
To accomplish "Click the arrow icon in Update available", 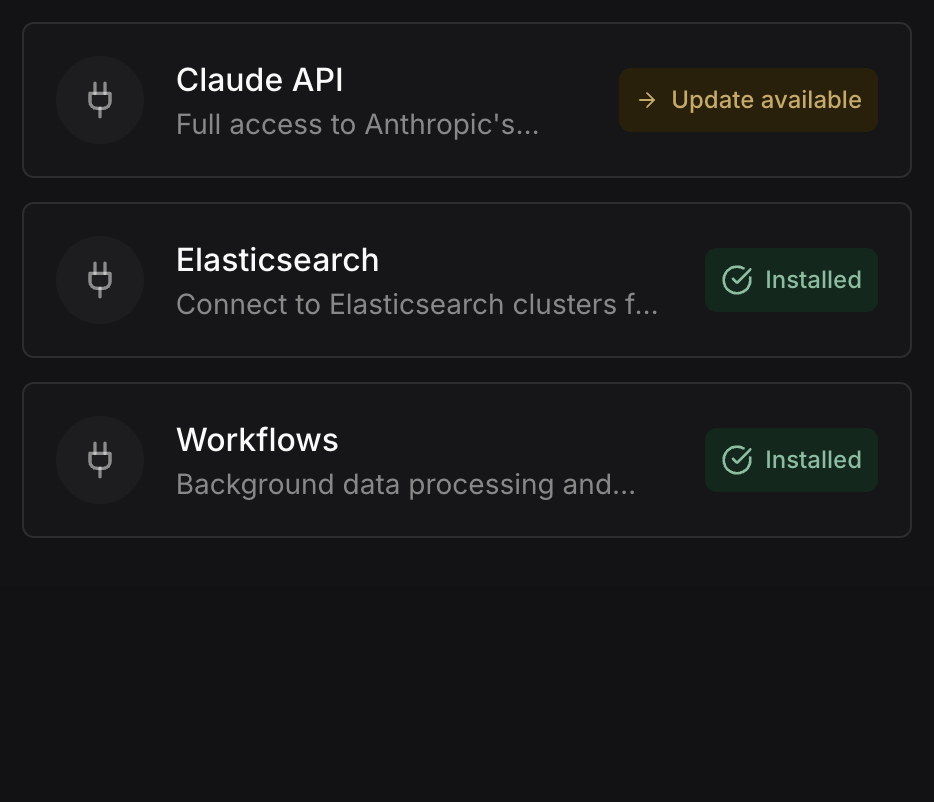I will tap(647, 100).
